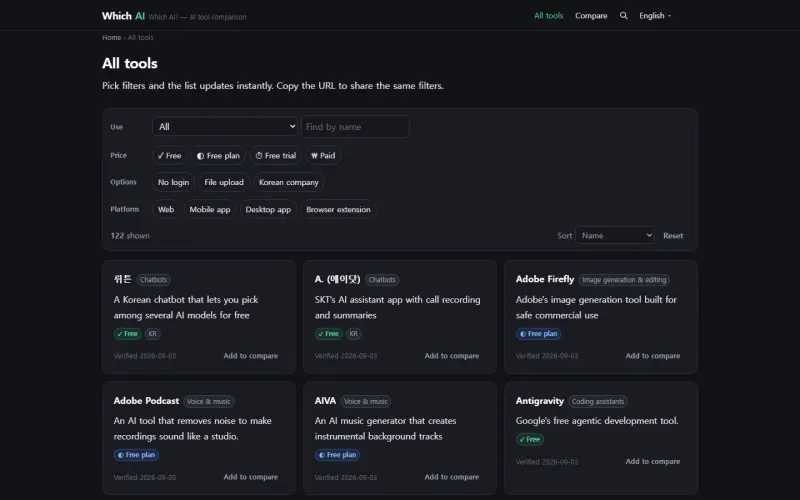
Task: Open the Compare nav item
Action: click(591, 16)
